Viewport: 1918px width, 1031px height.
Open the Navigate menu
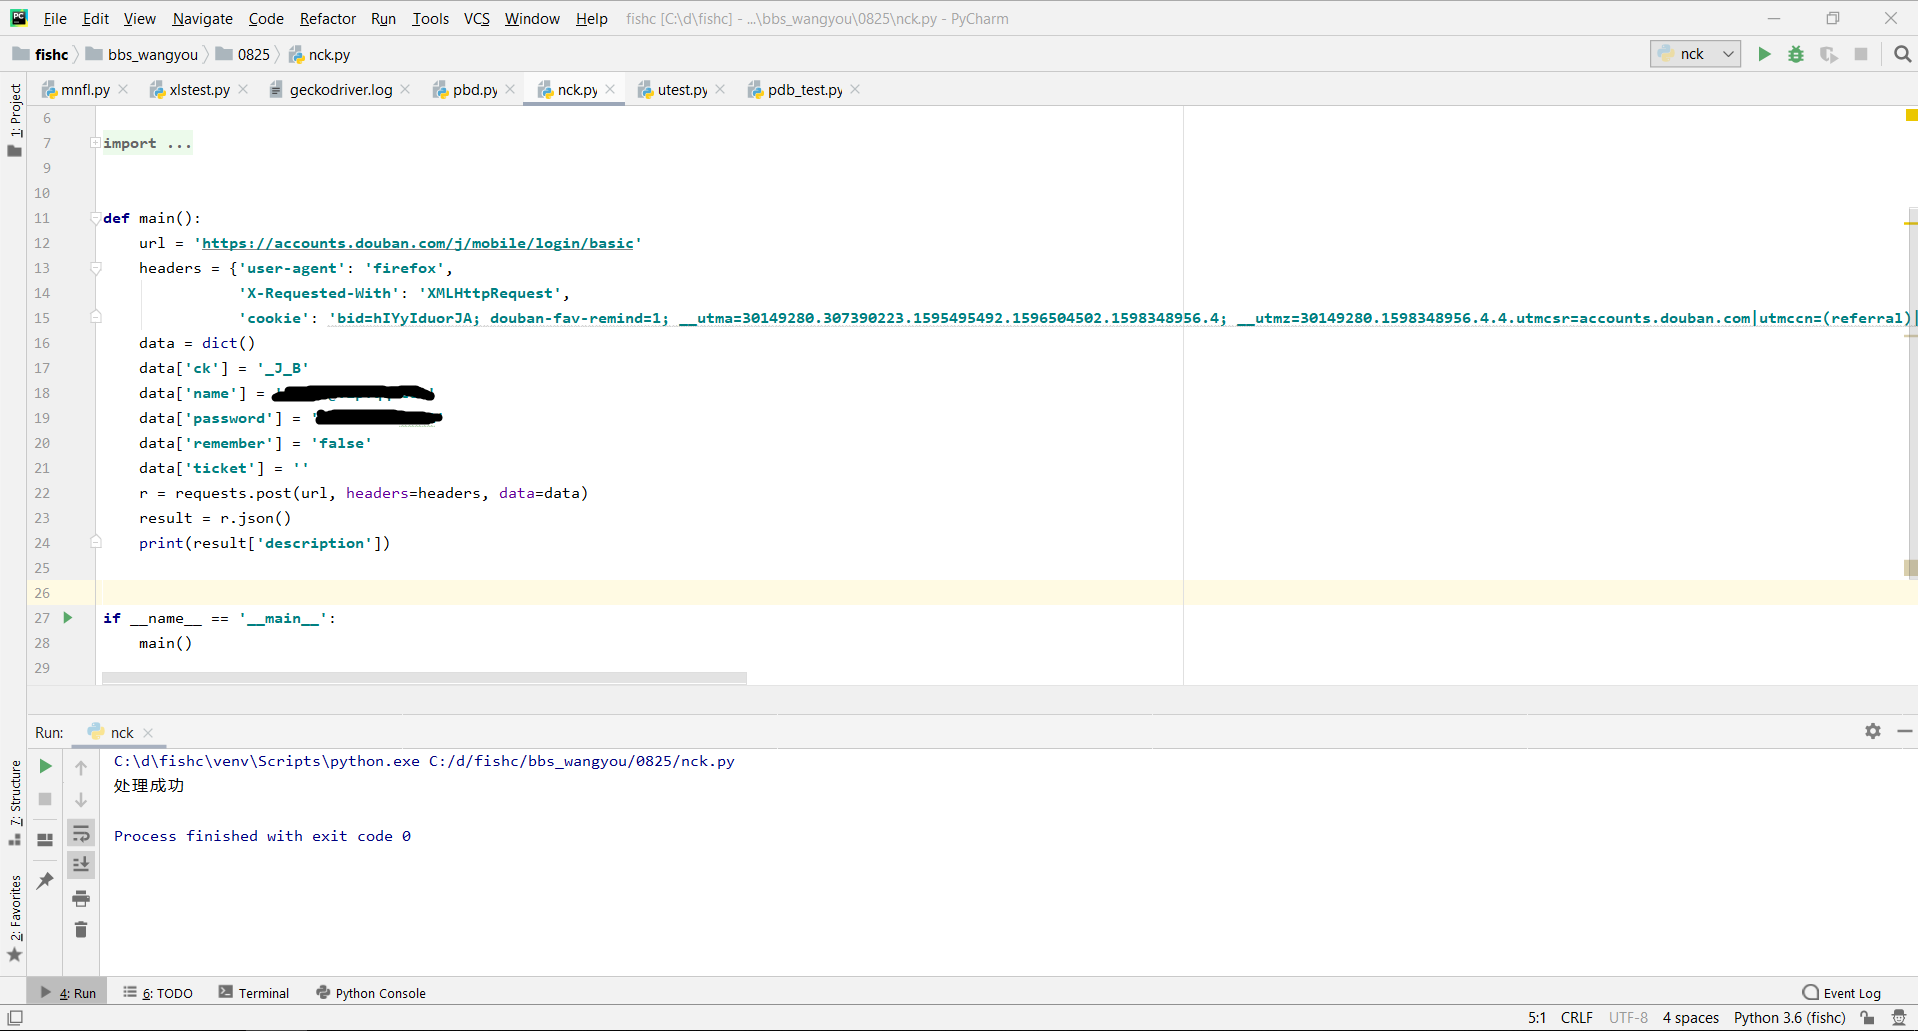pyautogui.click(x=202, y=18)
